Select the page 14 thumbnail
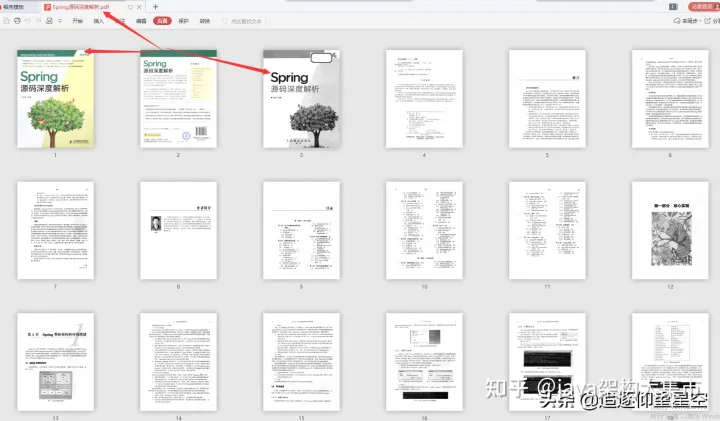The image size is (720, 421). click(179, 362)
